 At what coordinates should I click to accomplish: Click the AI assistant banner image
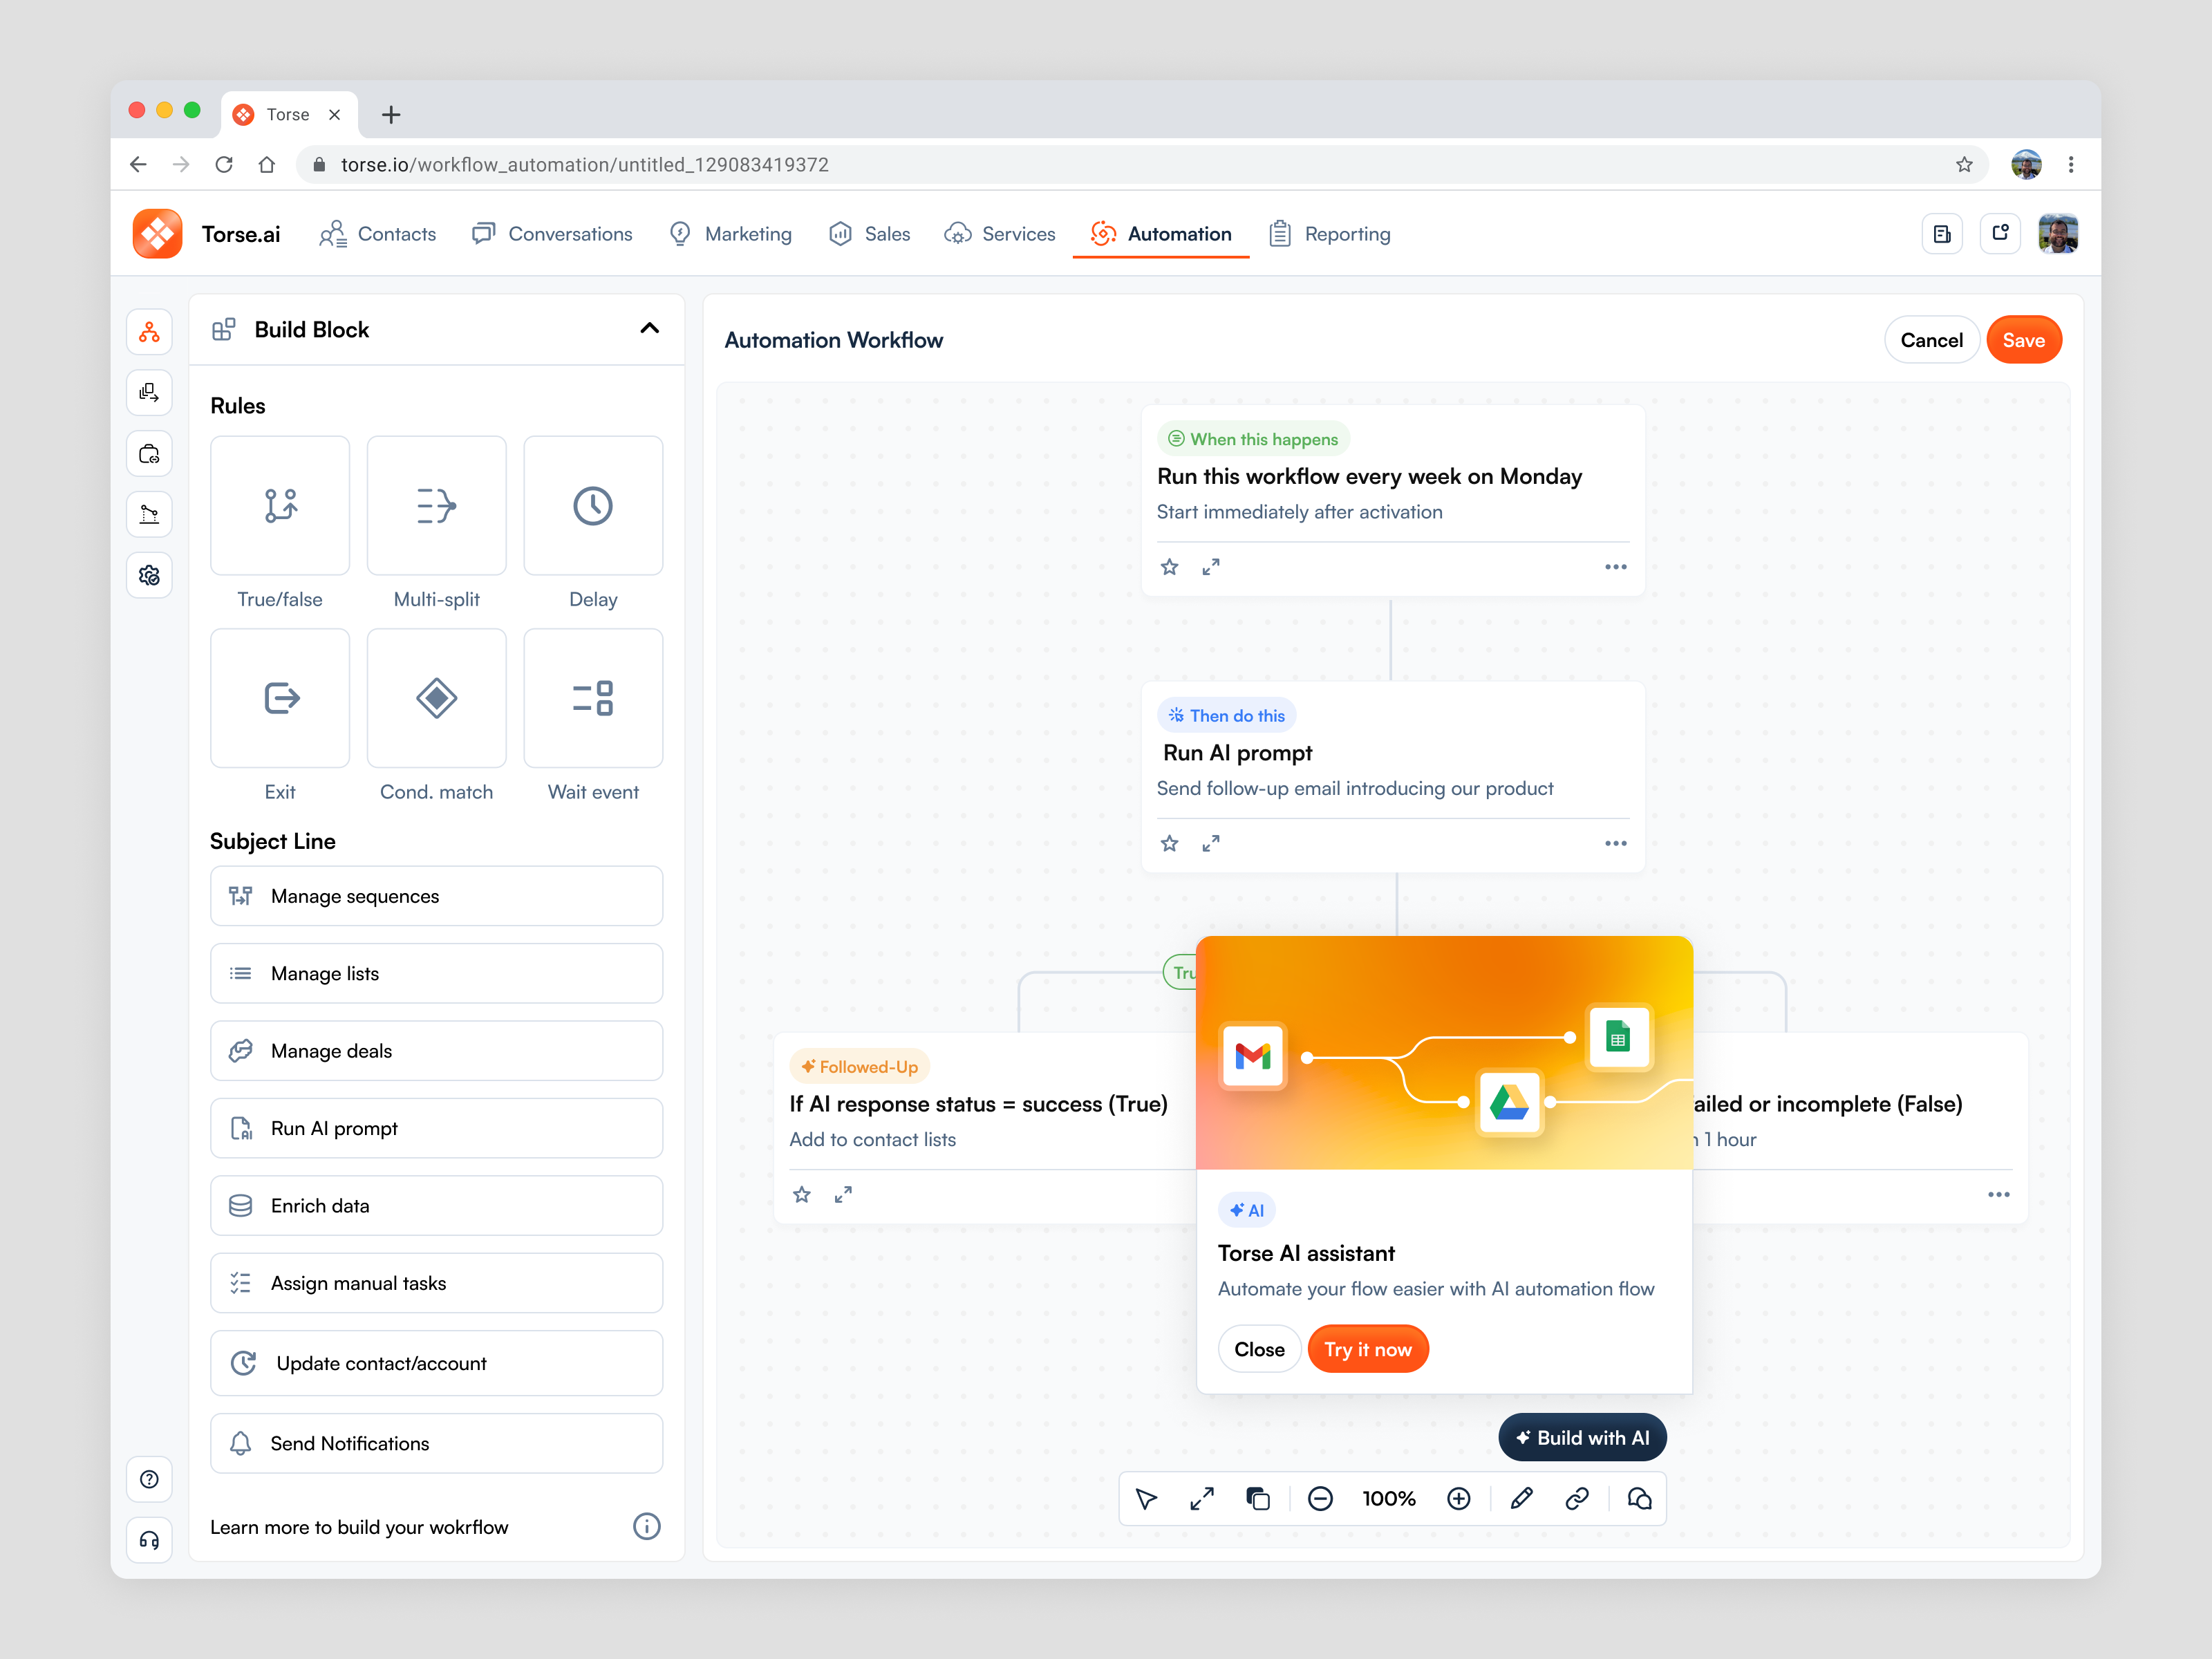click(1444, 1053)
